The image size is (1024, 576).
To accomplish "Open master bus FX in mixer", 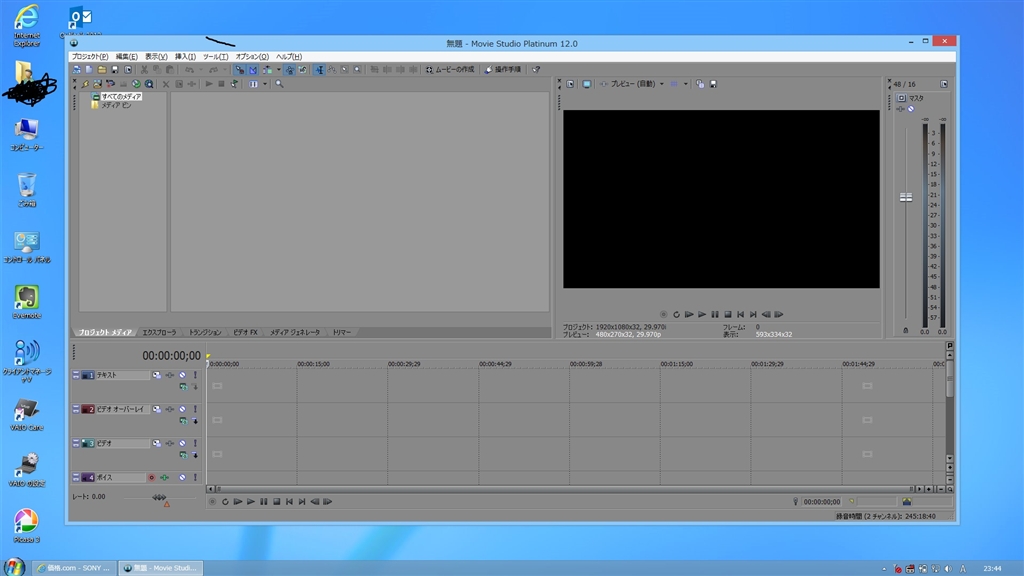I will (901, 109).
